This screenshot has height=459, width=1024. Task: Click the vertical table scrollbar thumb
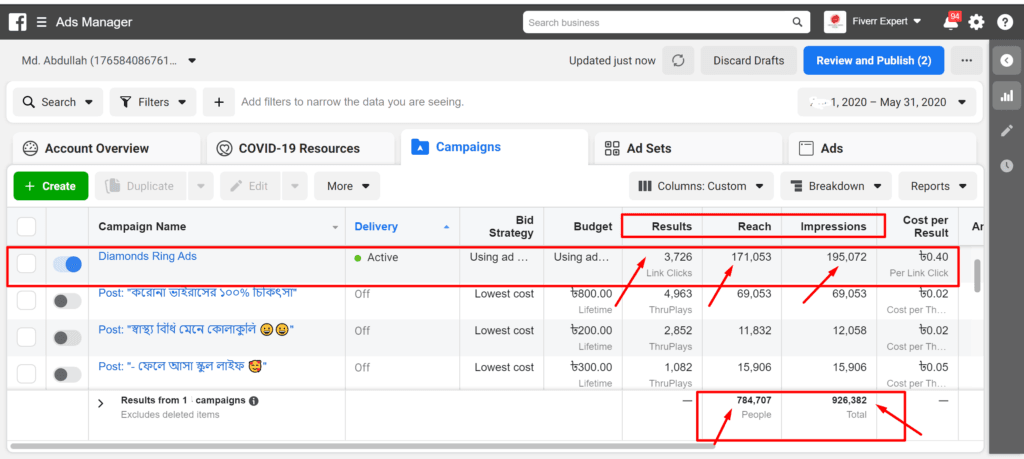[978, 276]
